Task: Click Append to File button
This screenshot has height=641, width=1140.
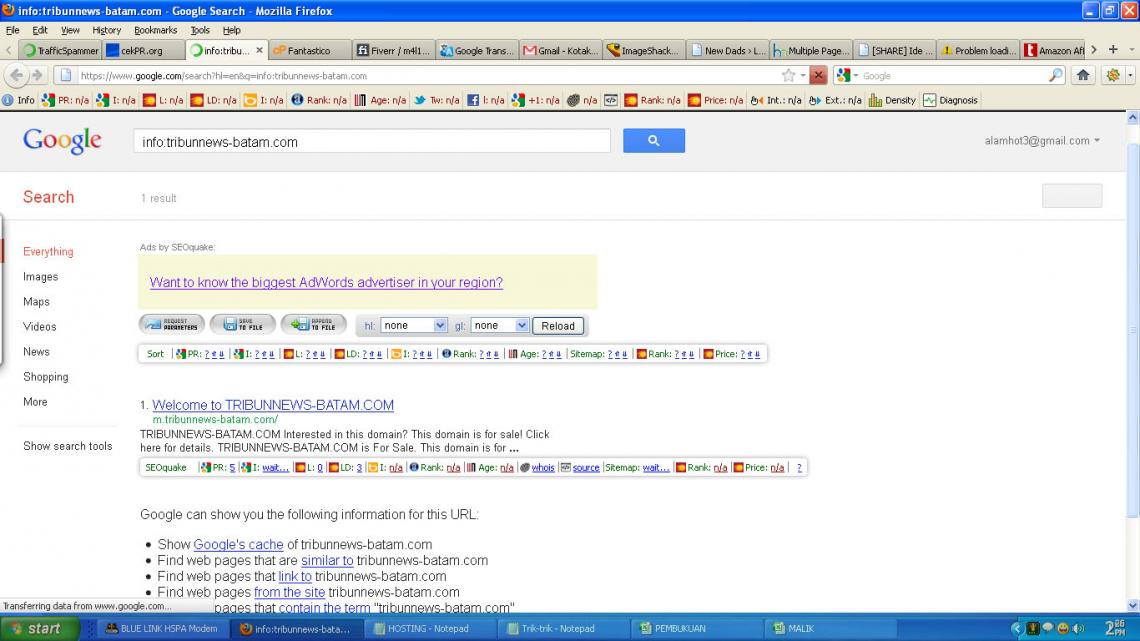Action: (313, 324)
